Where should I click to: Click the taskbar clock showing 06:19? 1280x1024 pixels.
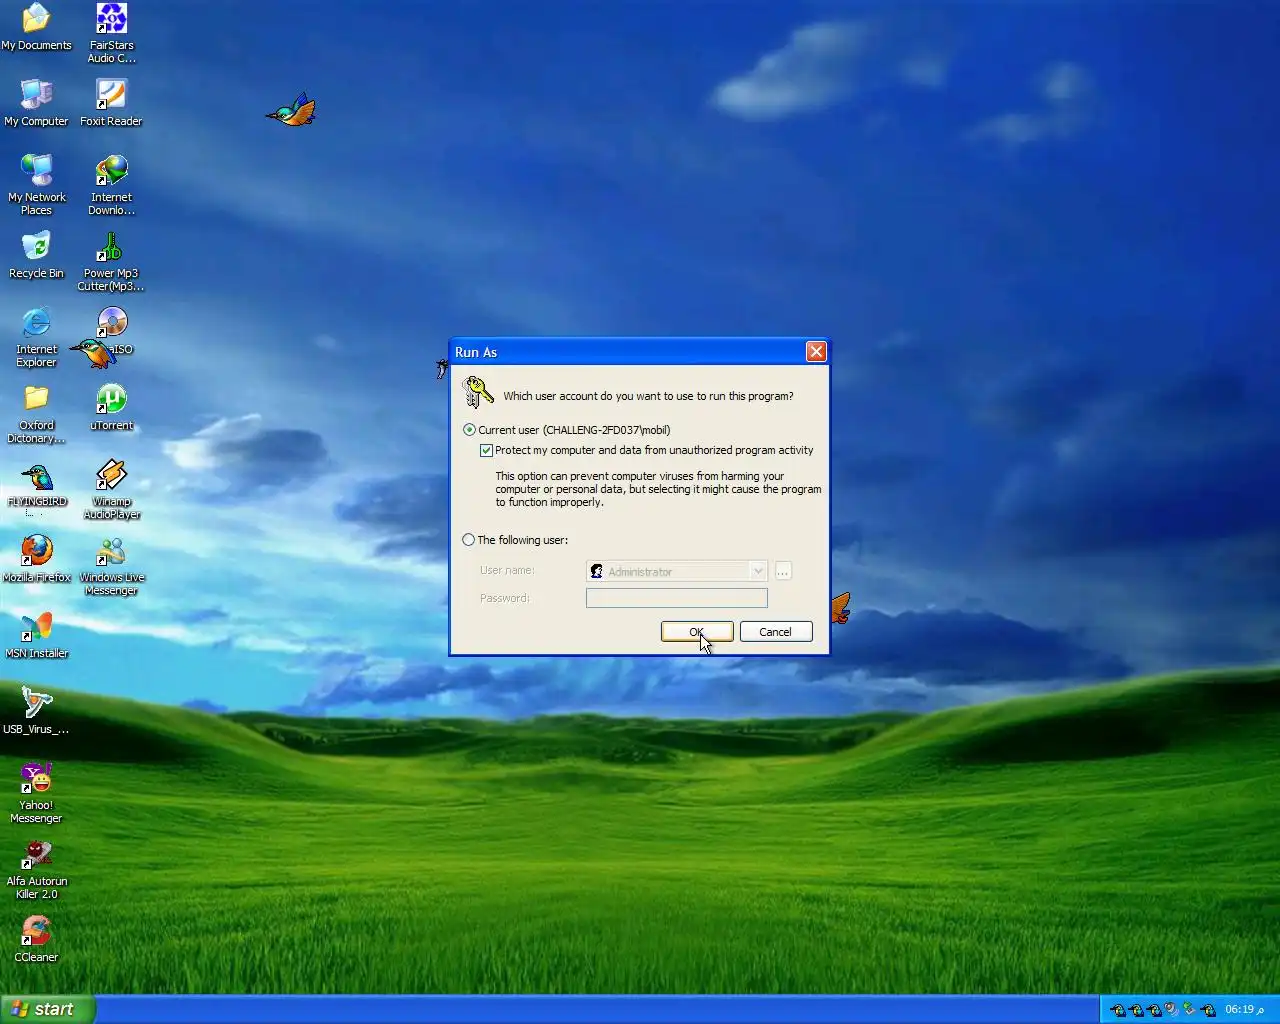coord(1246,1010)
